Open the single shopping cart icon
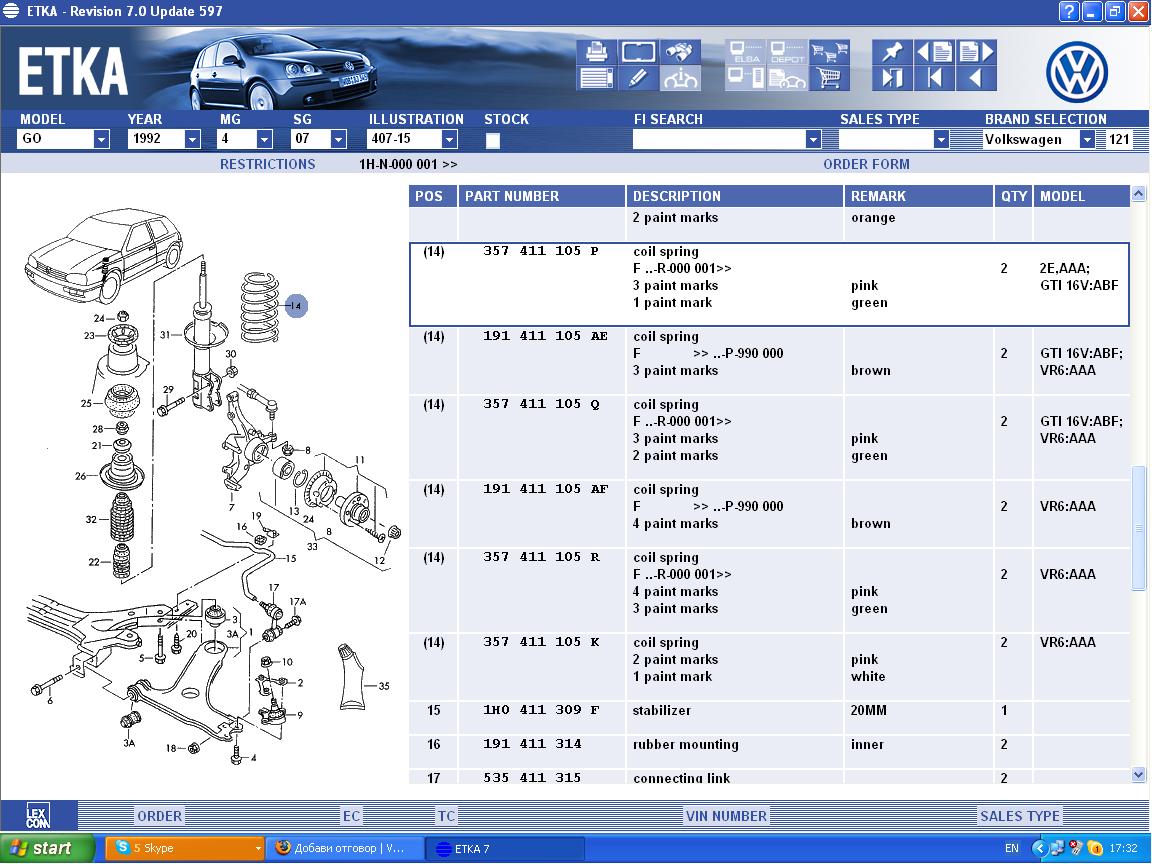This screenshot has height=864, width=1152. click(829, 78)
